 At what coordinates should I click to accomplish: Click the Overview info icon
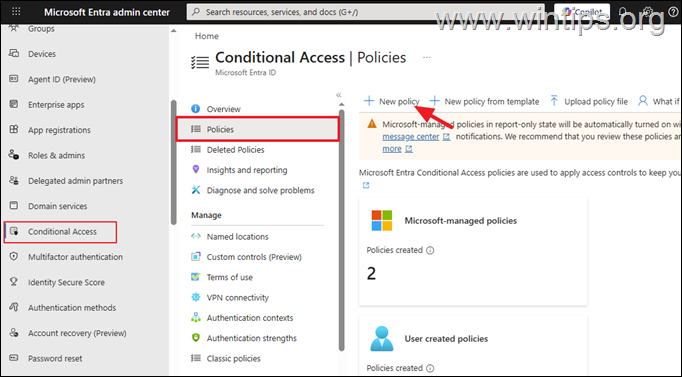[196, 109]
